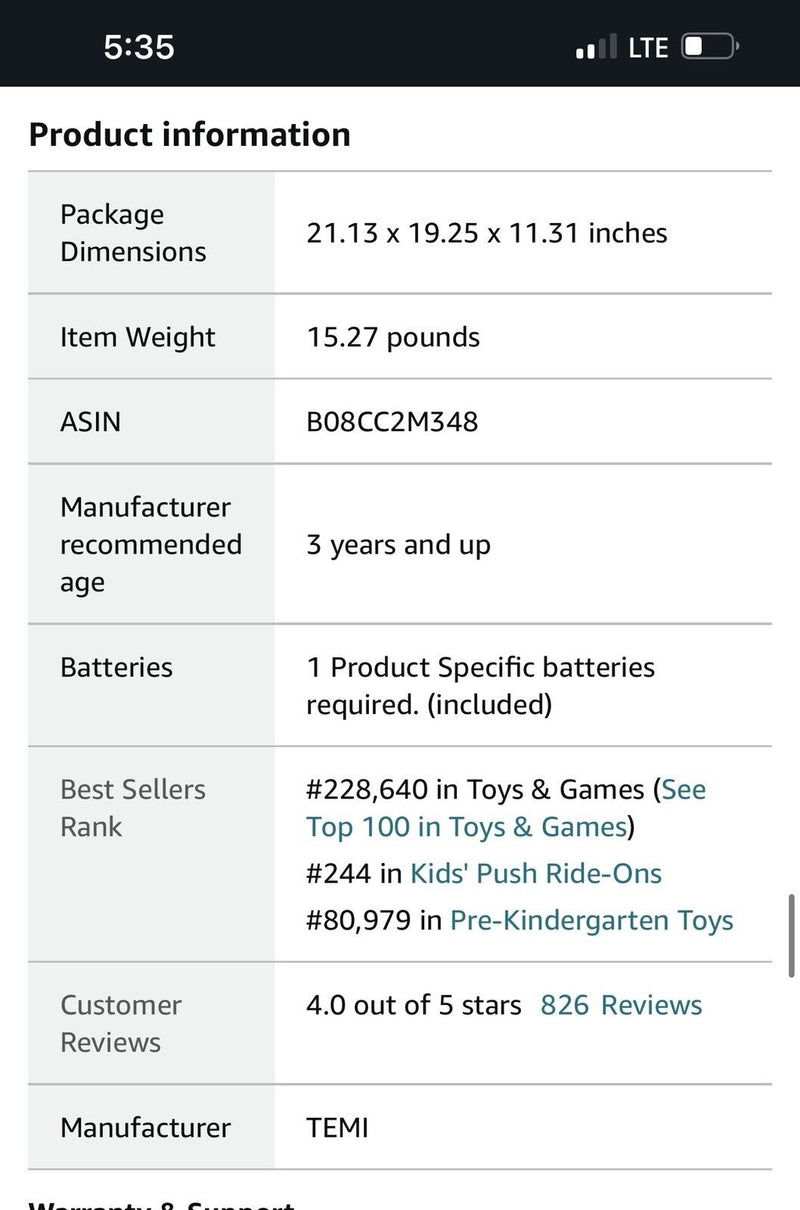
Task: Tap the battery icon in status bar
Action: (709, 47)
